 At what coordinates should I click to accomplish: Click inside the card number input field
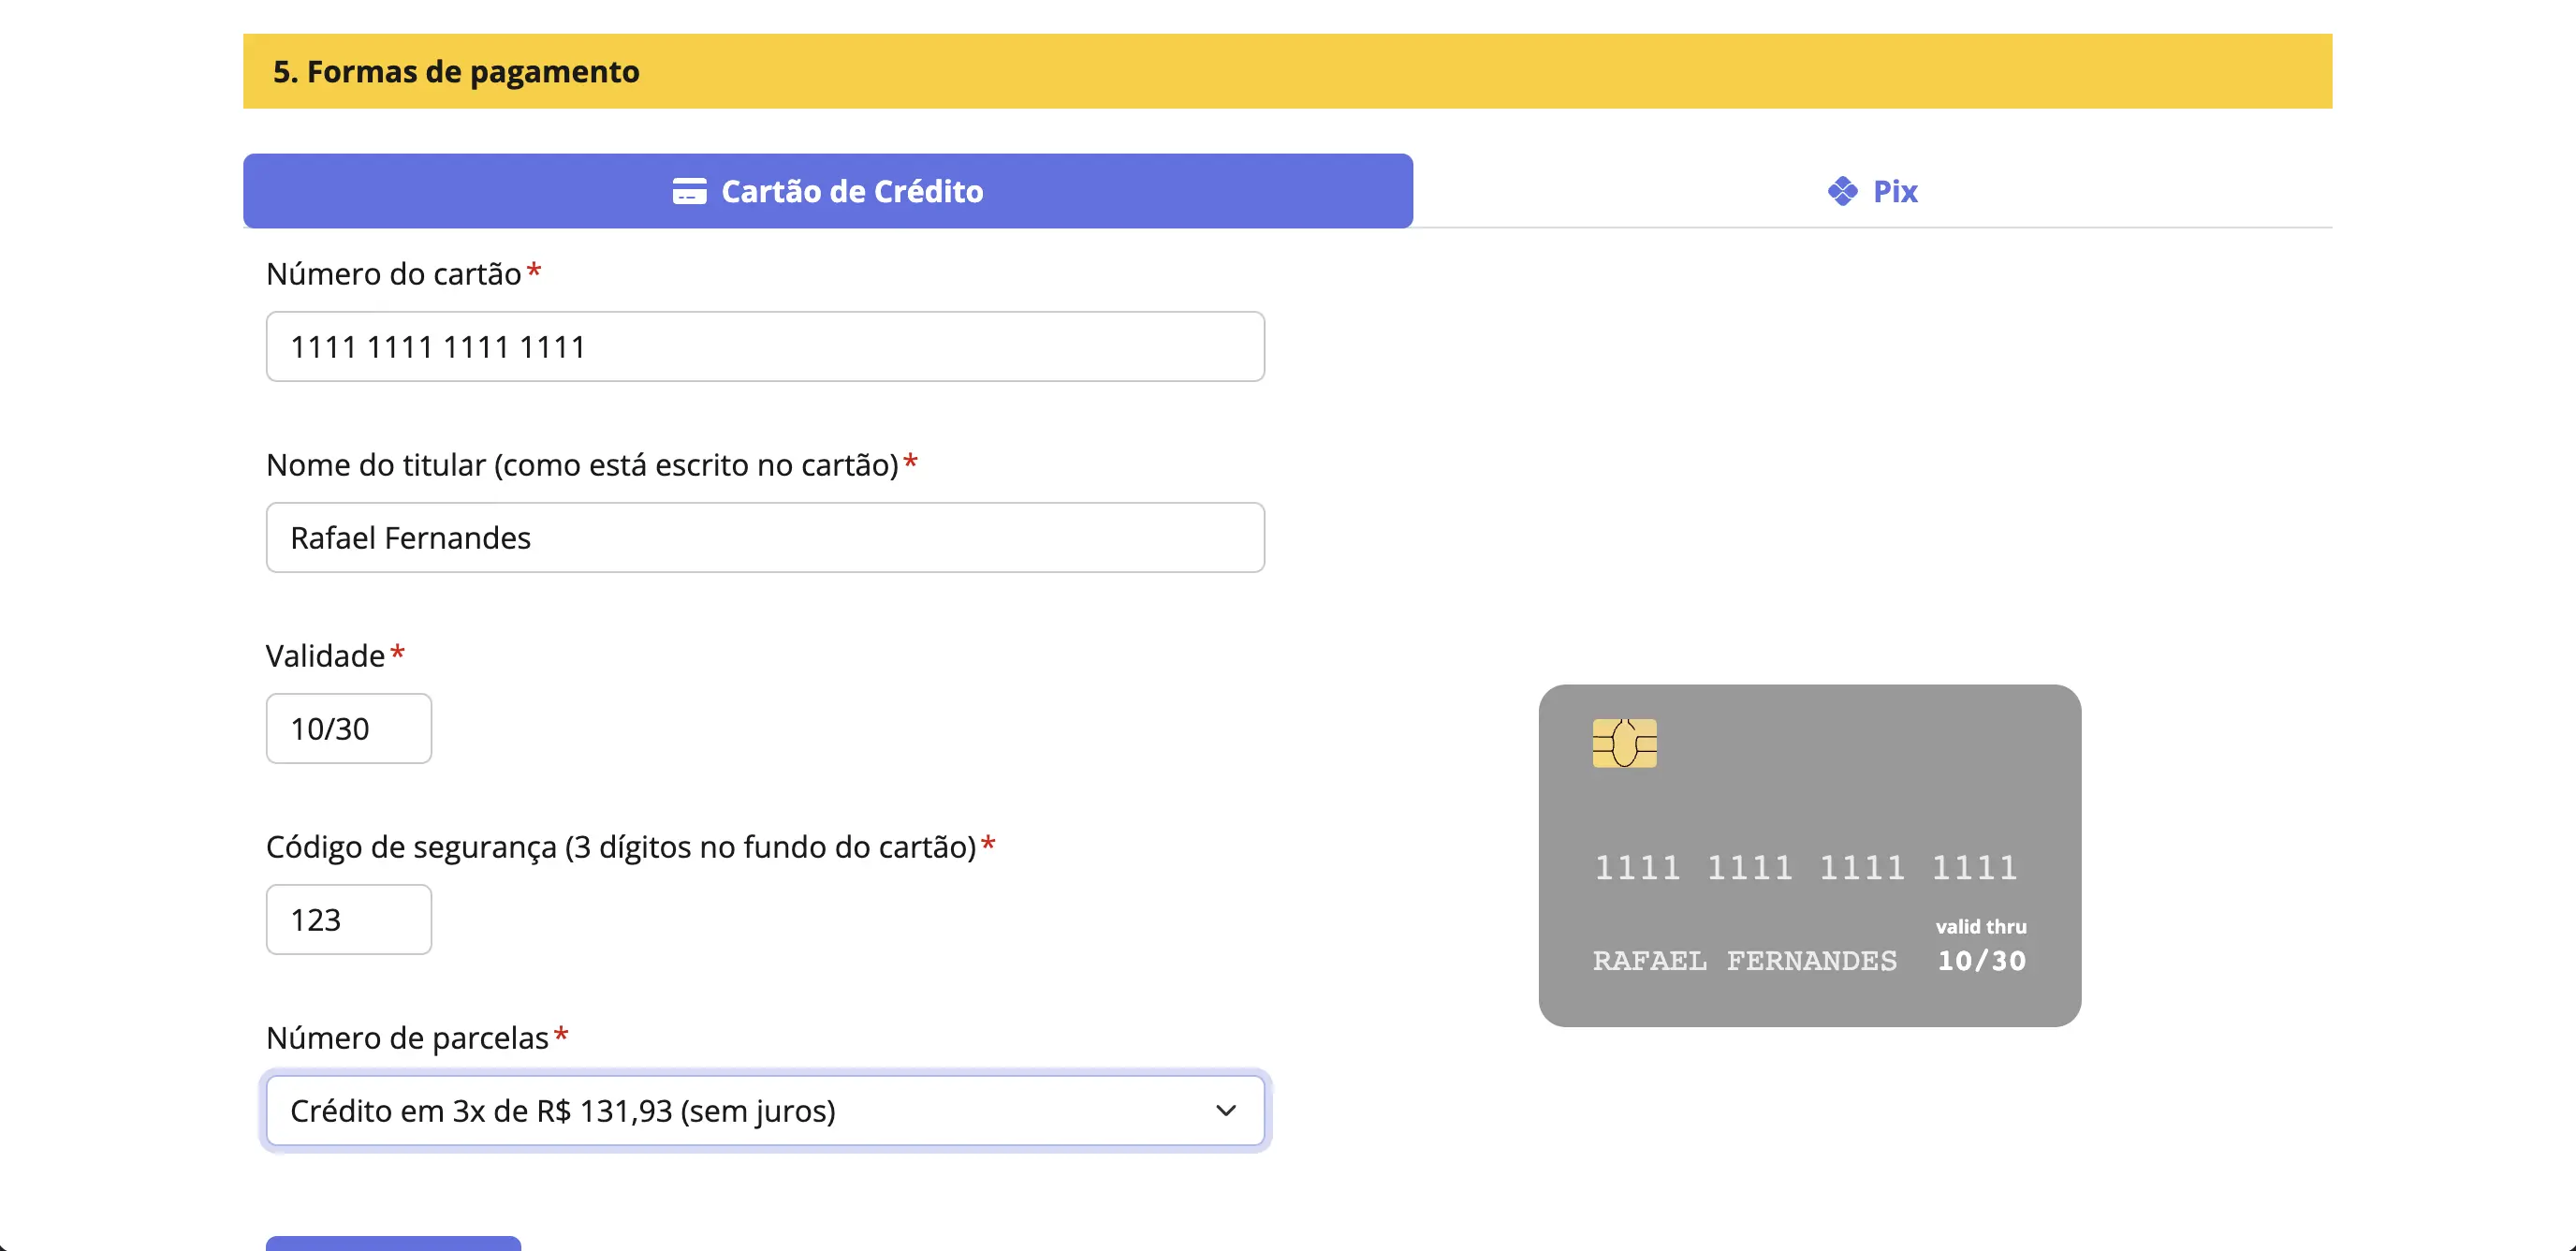765,346
